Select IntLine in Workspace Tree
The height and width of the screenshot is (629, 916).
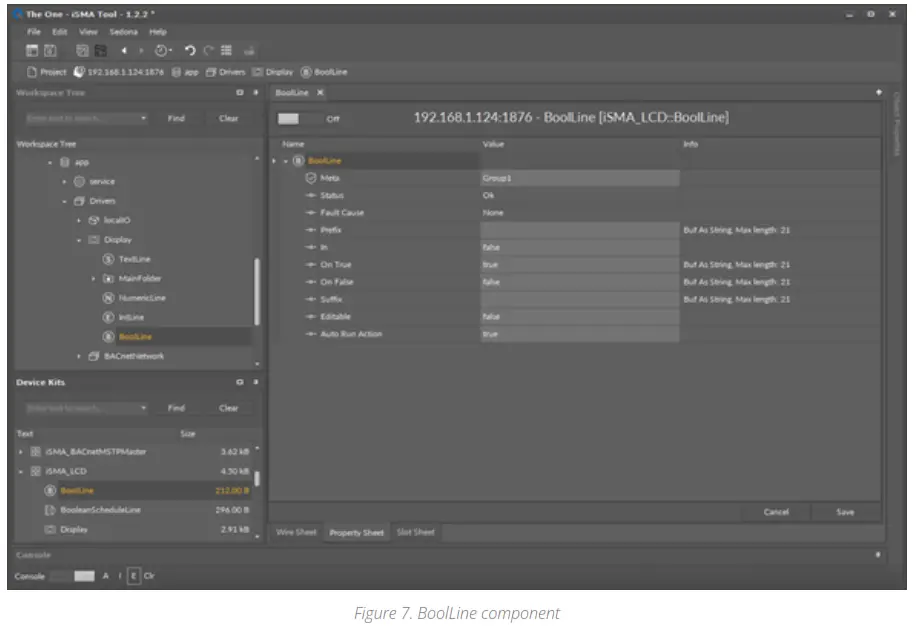pyautogui.click(x=131, y=317)
